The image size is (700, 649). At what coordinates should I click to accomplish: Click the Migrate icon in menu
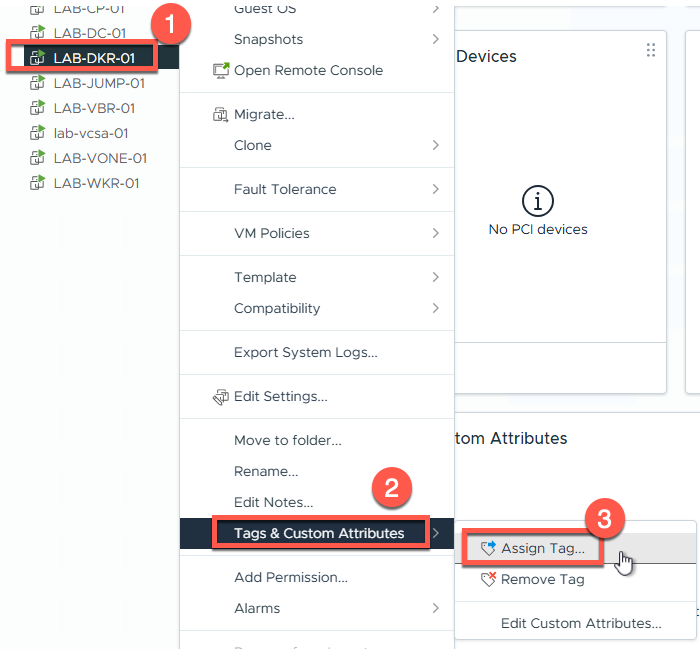221,115
